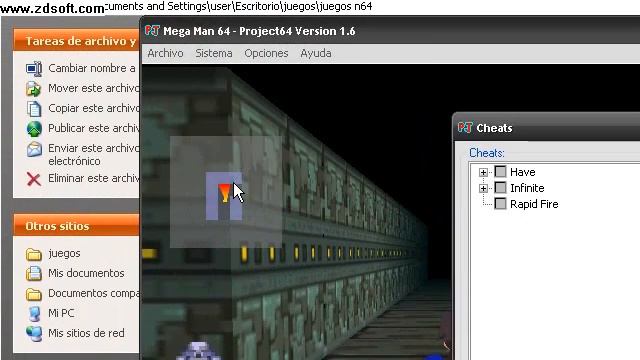Viewport: 640px width, 360px height.
Task: Open the Opciones menu
Action: coord(266,53)
